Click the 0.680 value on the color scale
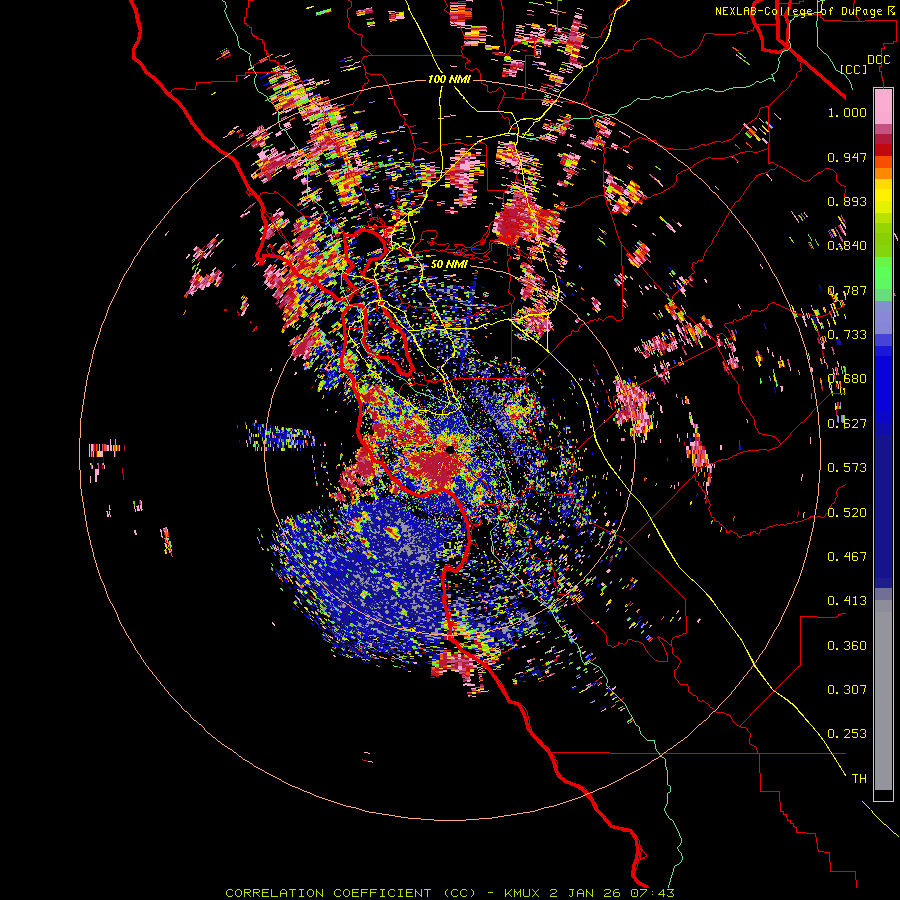This screenshot has height=900, width=900. coord(847,379)
